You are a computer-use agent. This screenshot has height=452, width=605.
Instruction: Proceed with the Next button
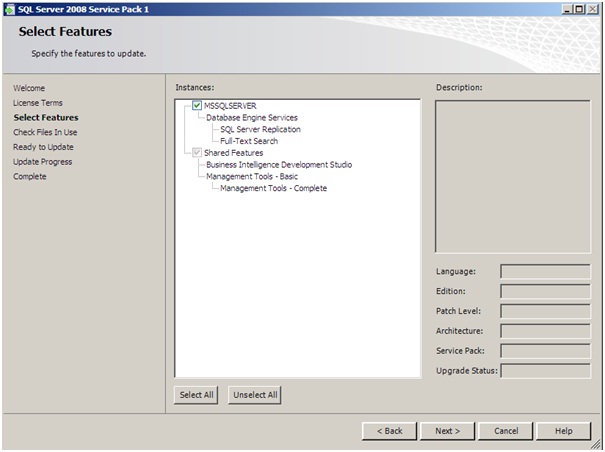(447, 431)
